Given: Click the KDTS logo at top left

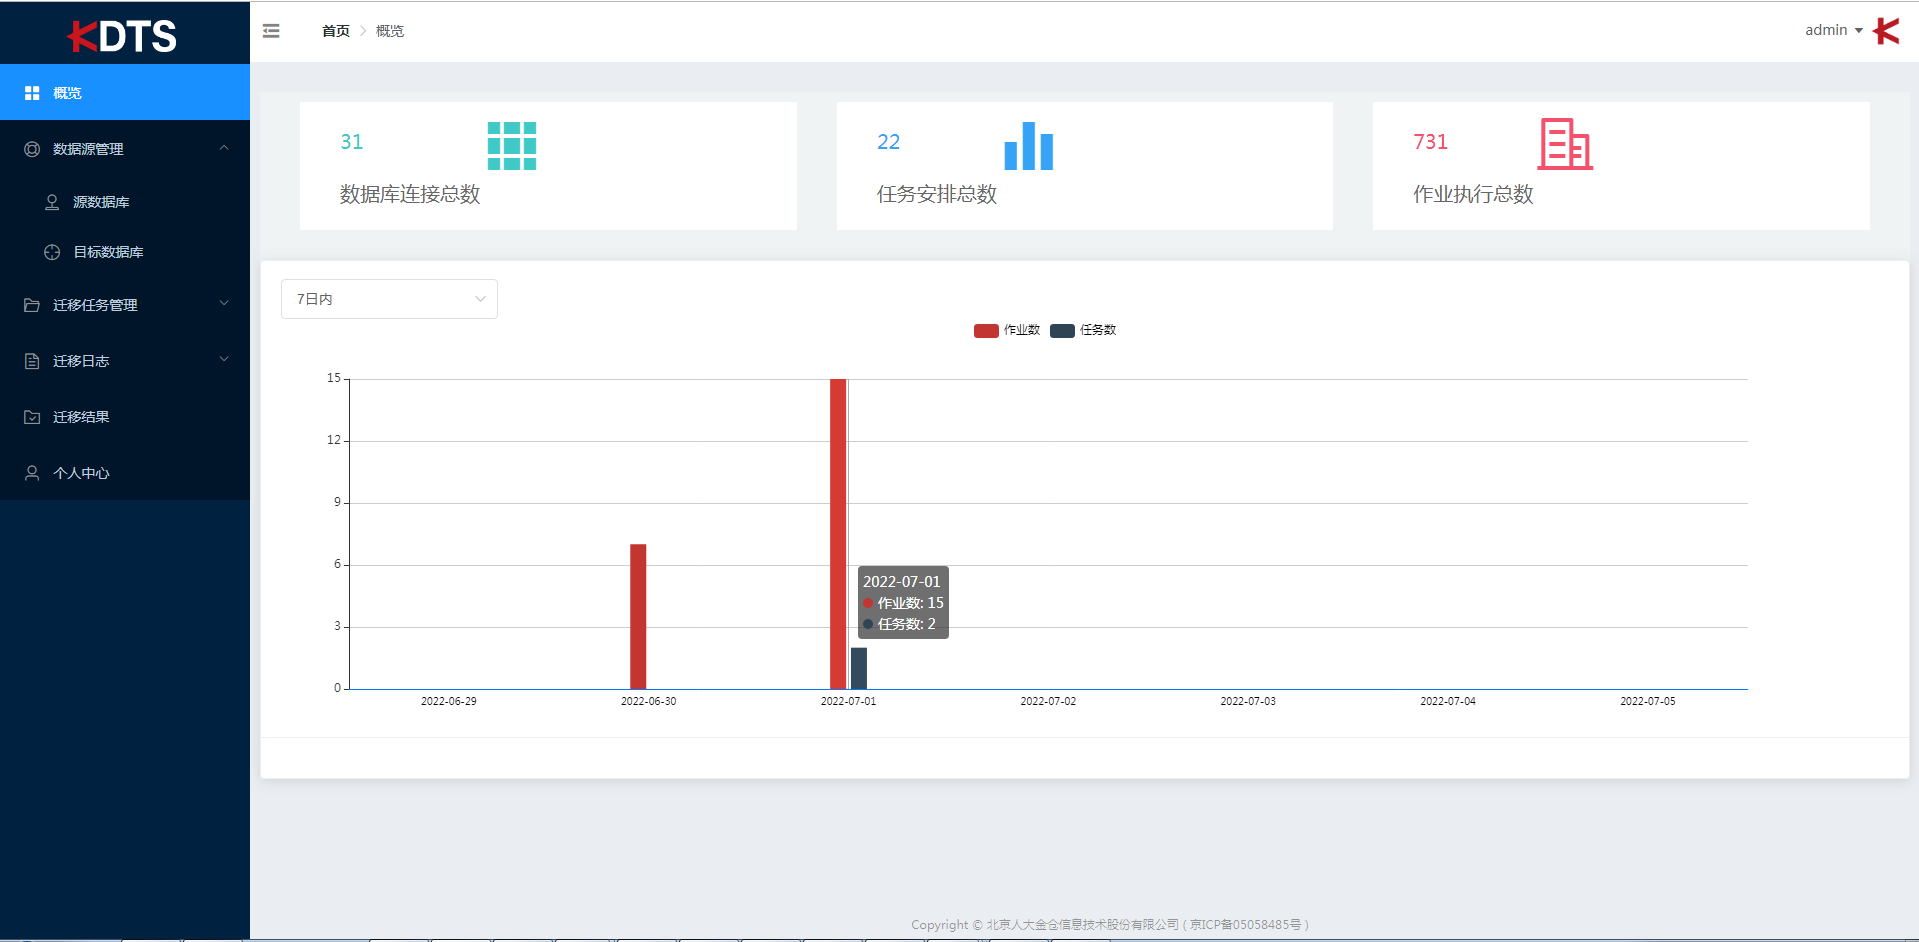Looking at the screenshot, I should coord(122,33).
